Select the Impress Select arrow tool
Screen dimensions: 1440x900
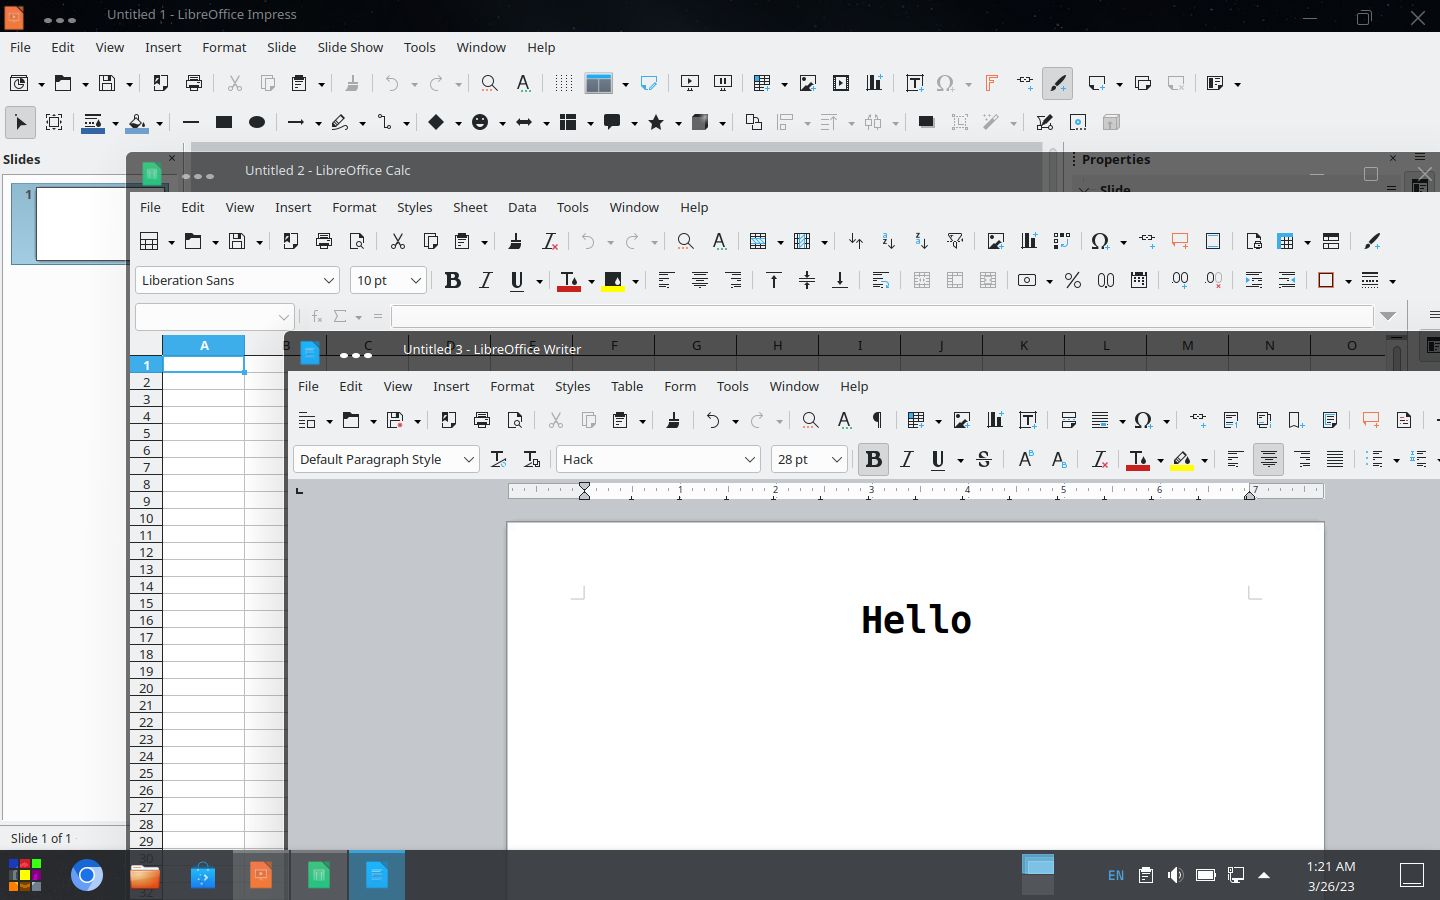click(20, 122)
